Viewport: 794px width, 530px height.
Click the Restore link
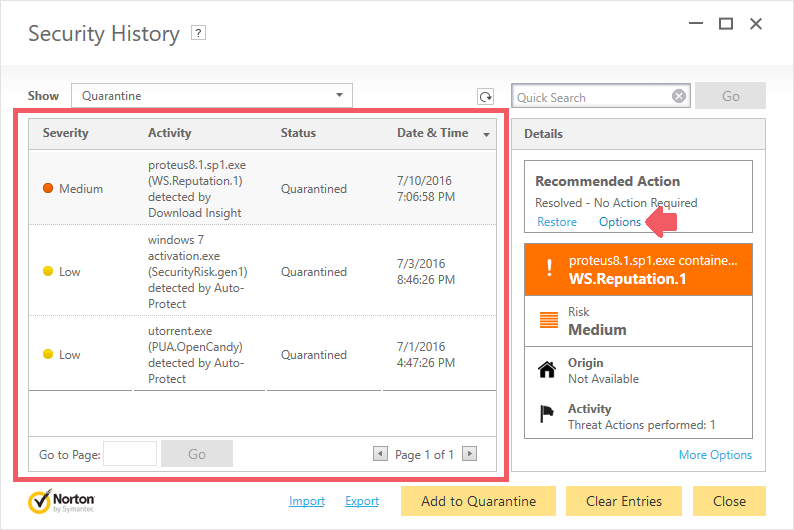557,222
